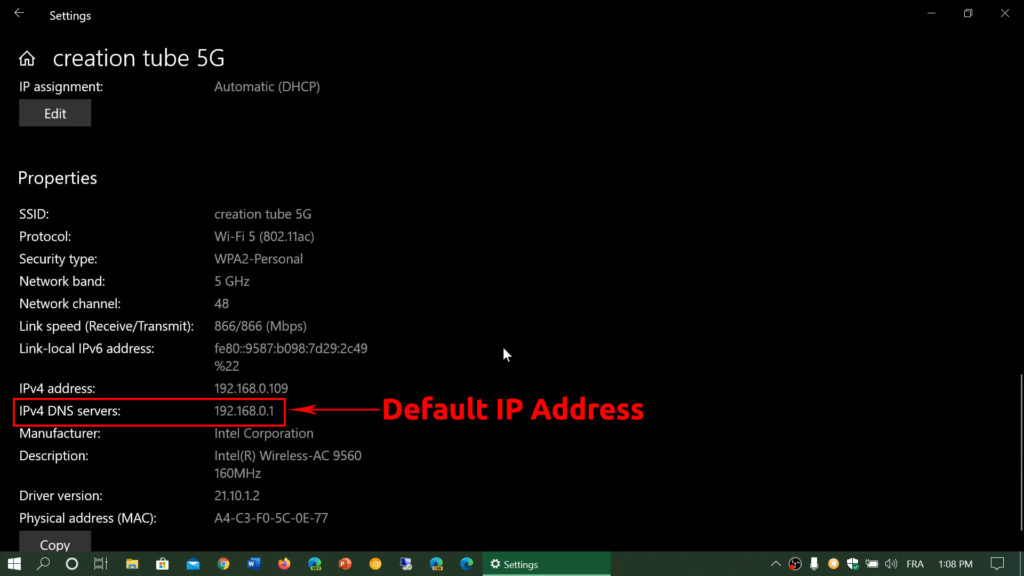This screenshot has width=1024, height=576.
Task: Open Windows Security from the system tray
Action: (x=851, y=564)
